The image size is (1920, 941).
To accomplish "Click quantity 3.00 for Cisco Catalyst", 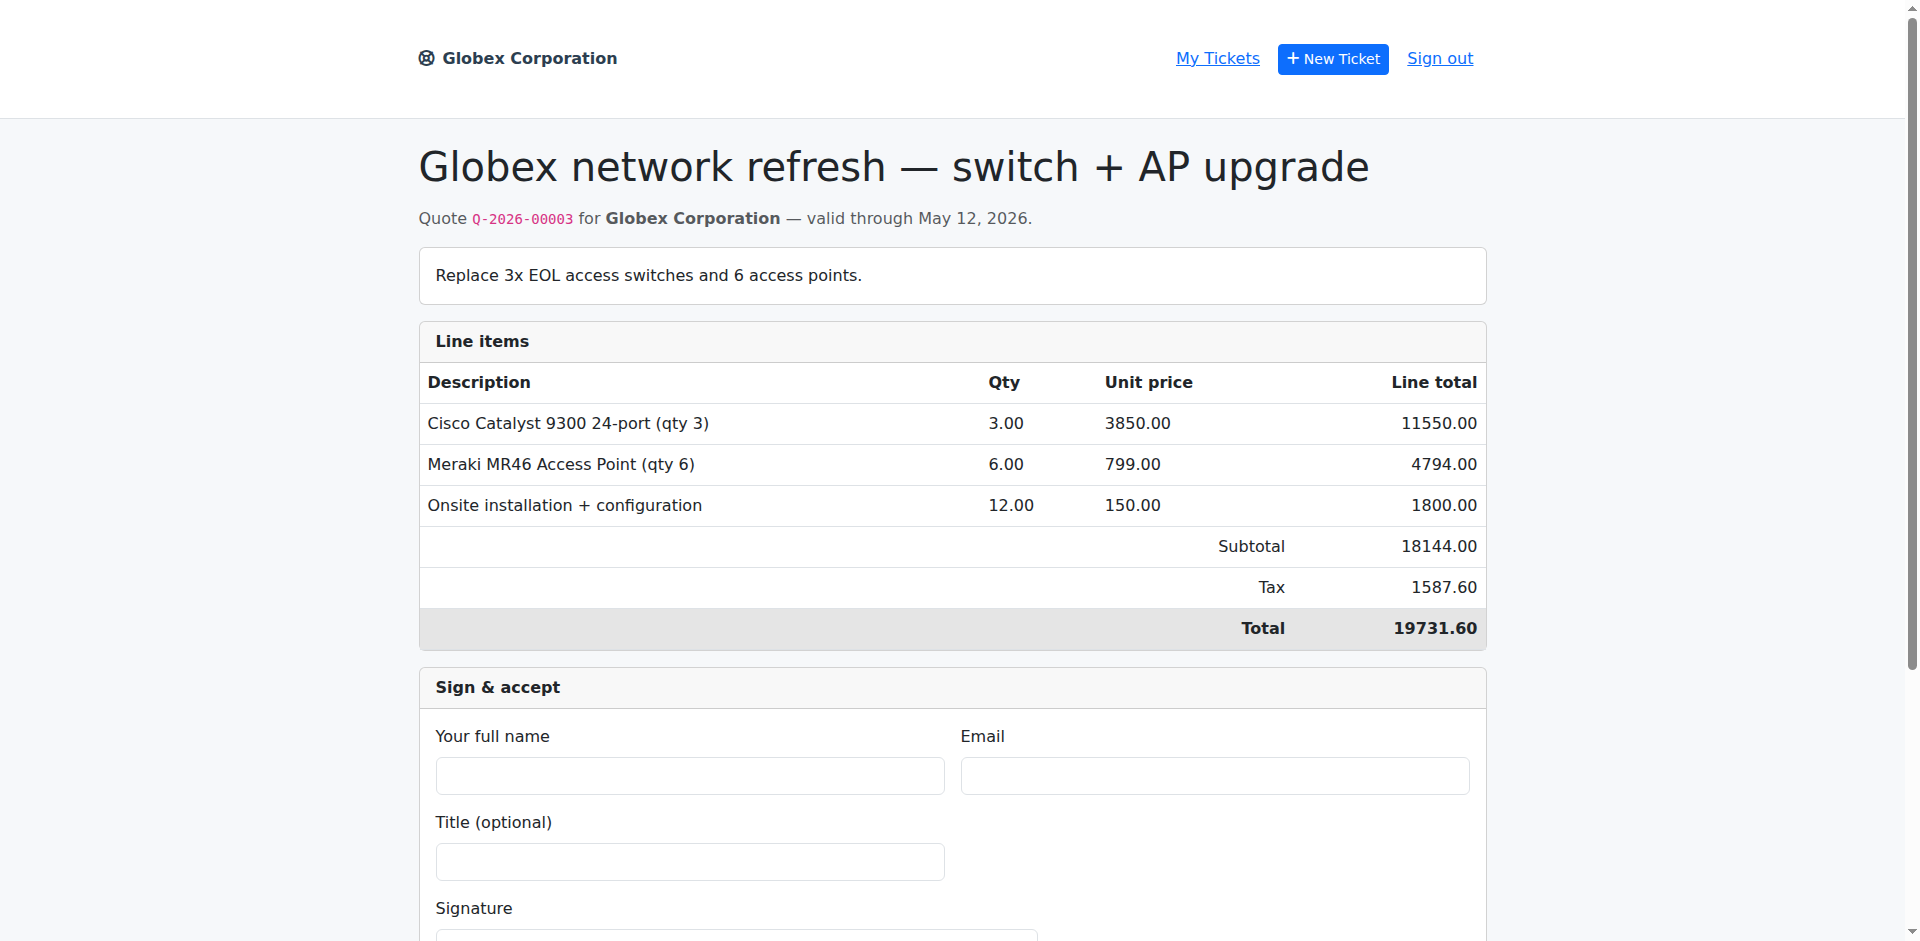I will tap(1006, 423).
